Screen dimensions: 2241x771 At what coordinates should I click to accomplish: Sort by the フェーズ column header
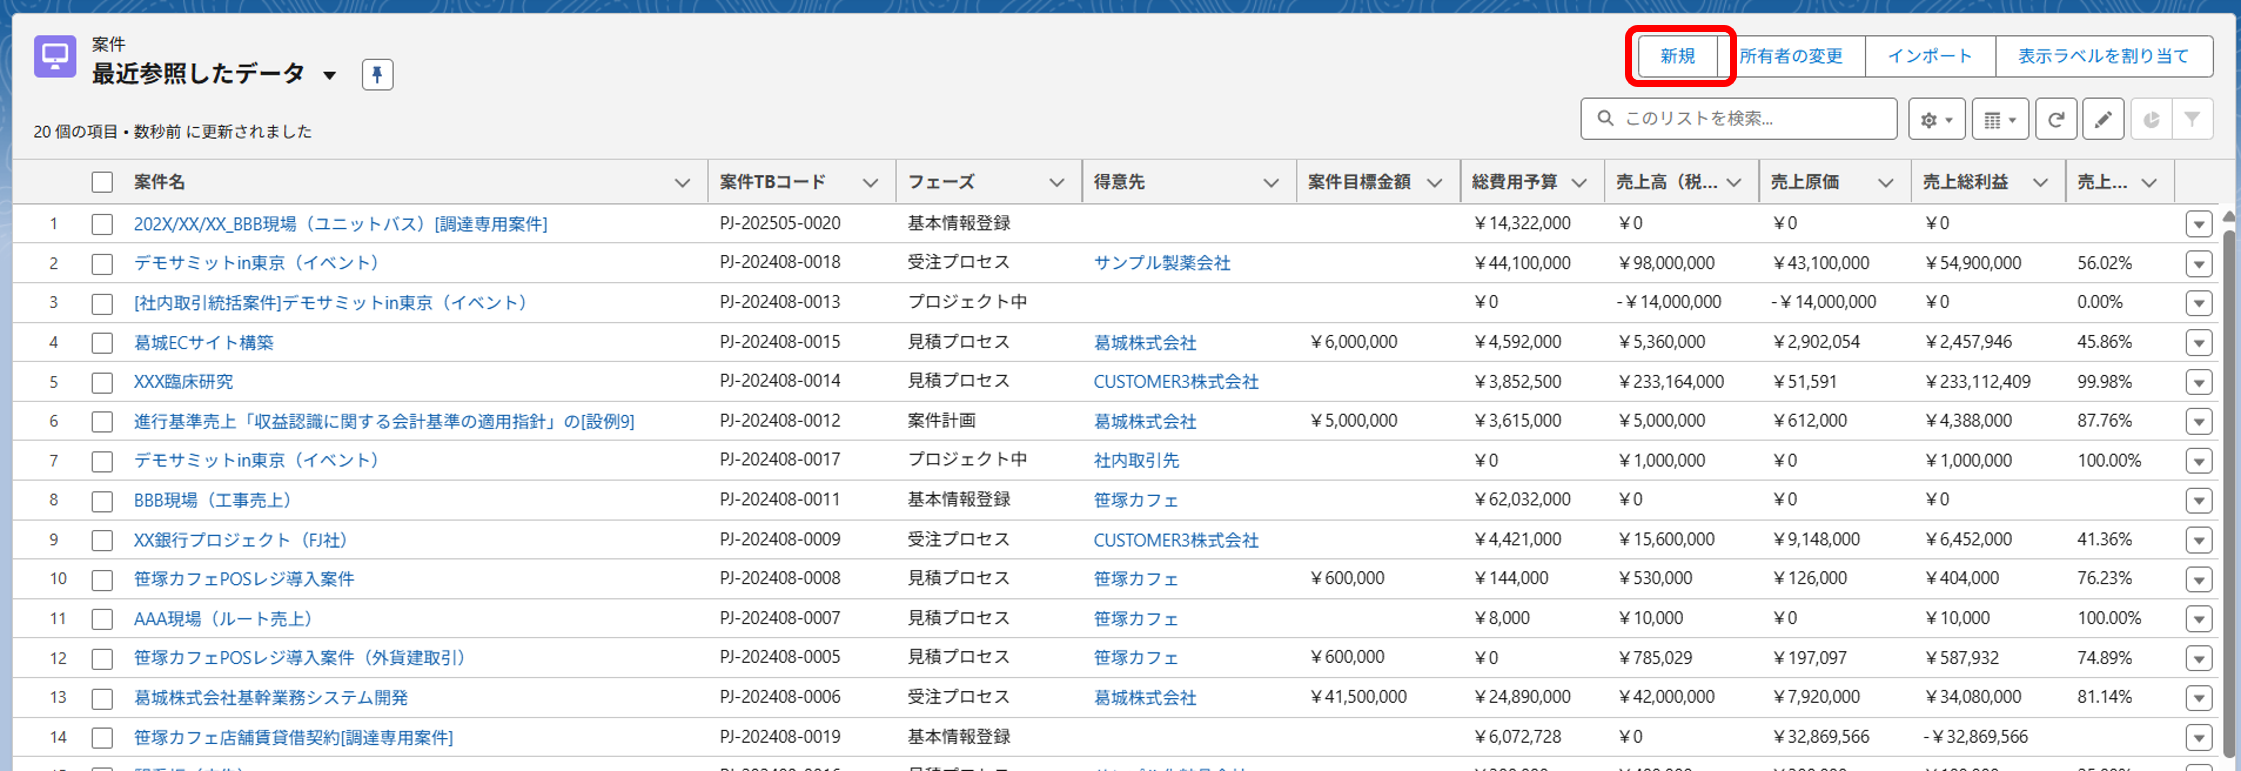[x=941, y=182]
